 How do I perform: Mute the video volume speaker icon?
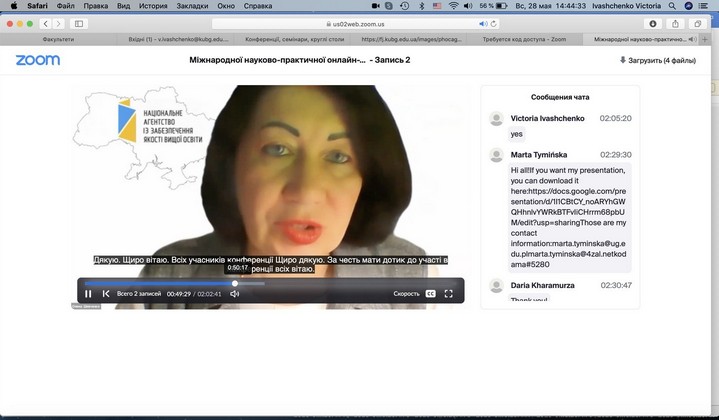point(235,294)
